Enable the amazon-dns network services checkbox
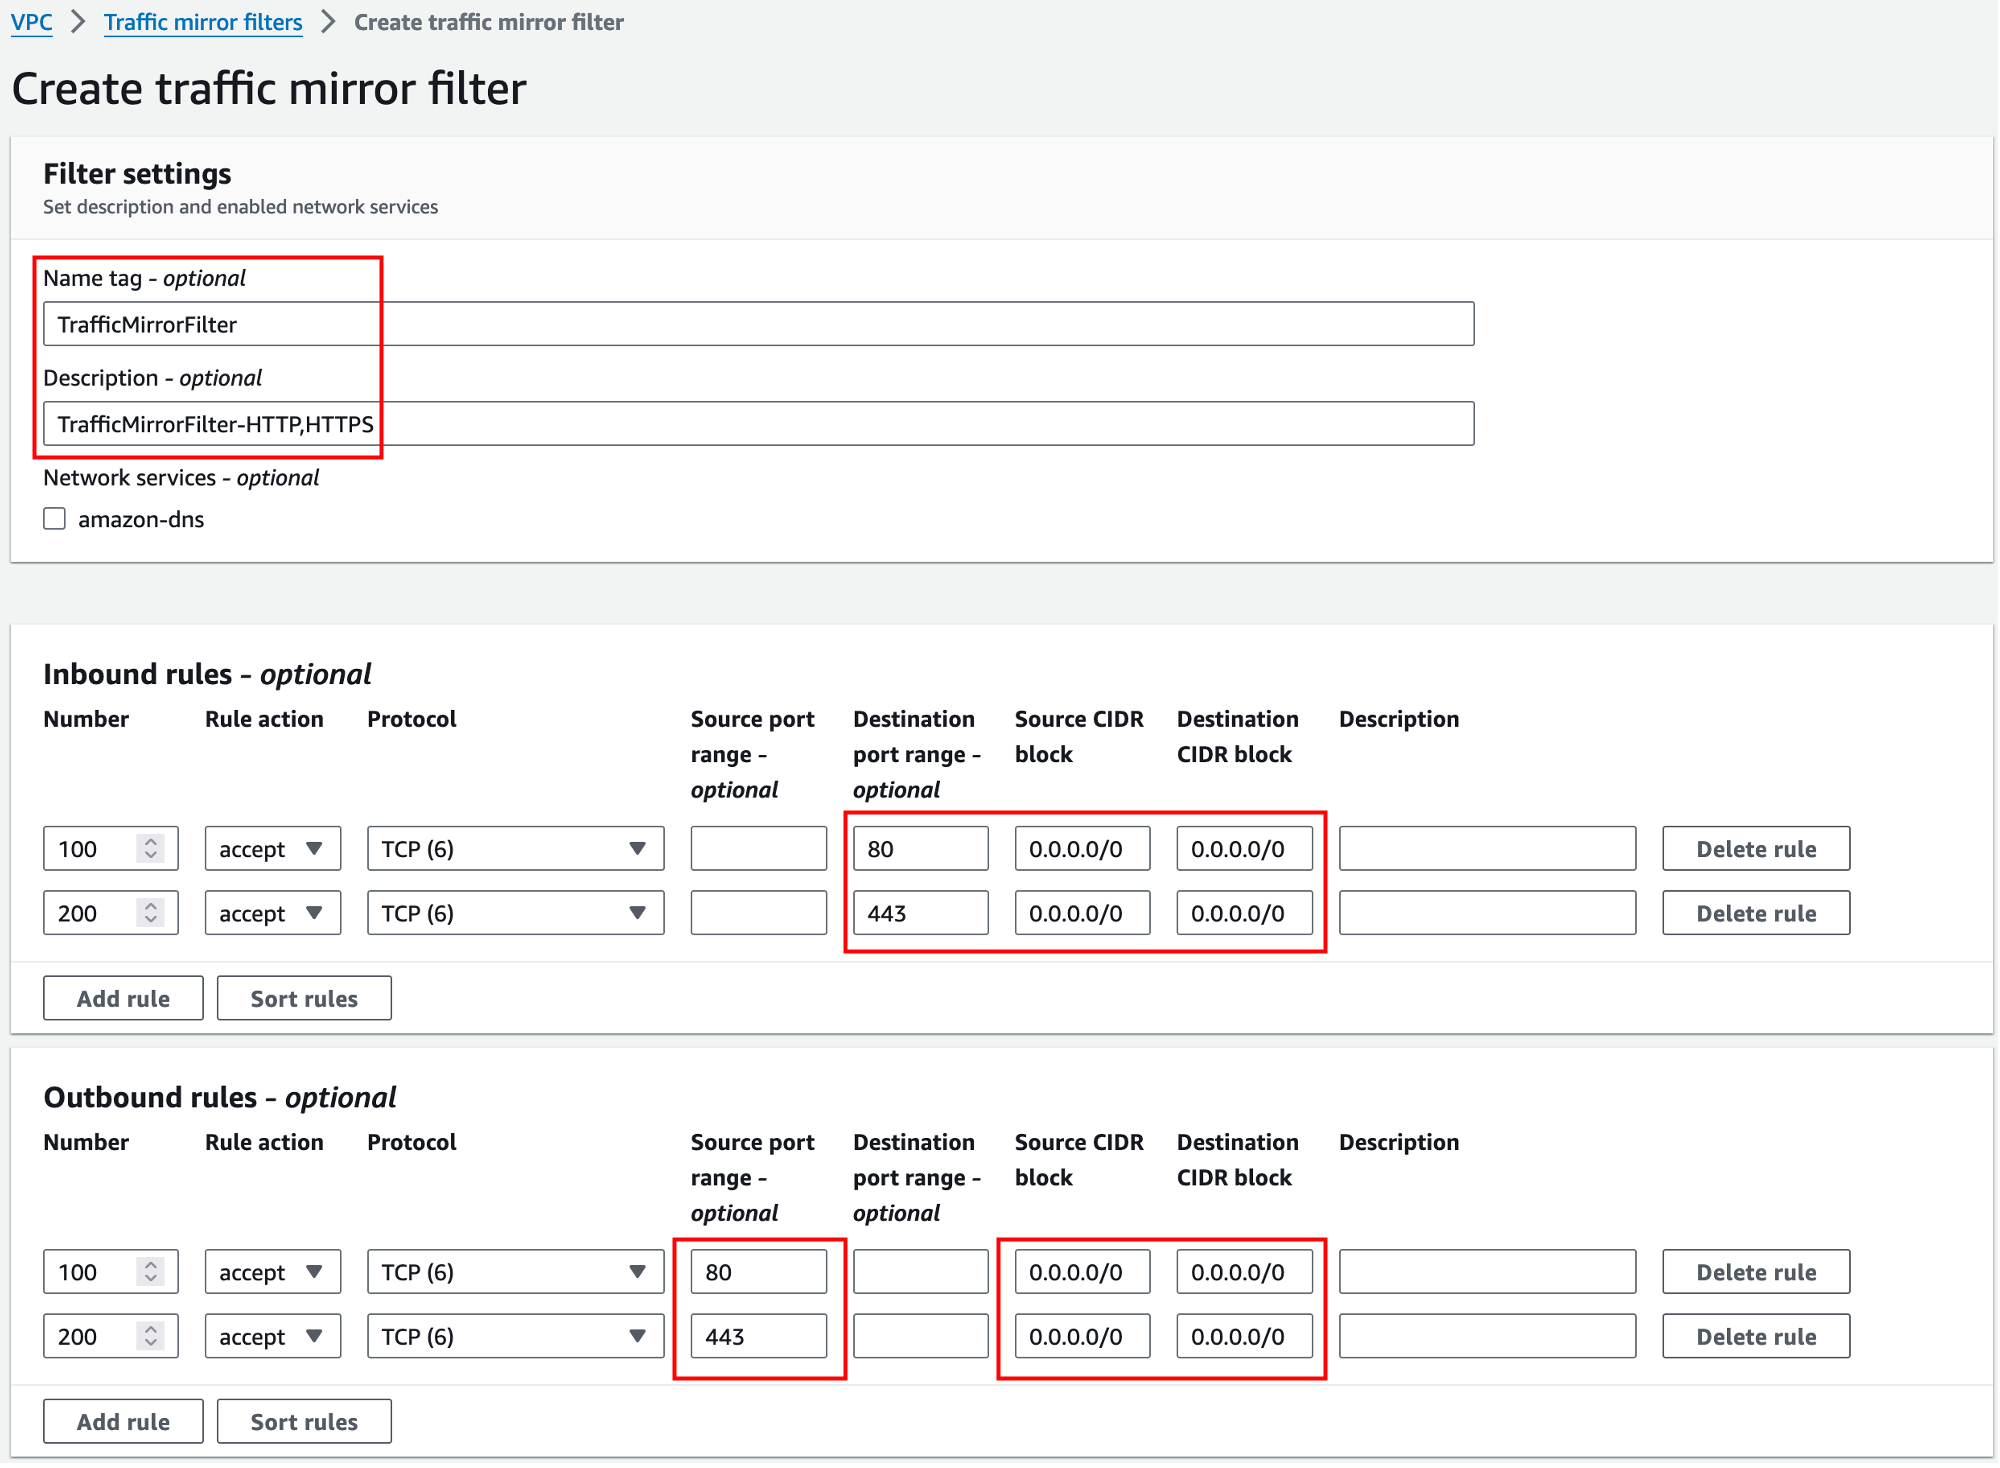Image resolution: width=2000 pixels, height=1468 pixels. (x=55, y=519)
